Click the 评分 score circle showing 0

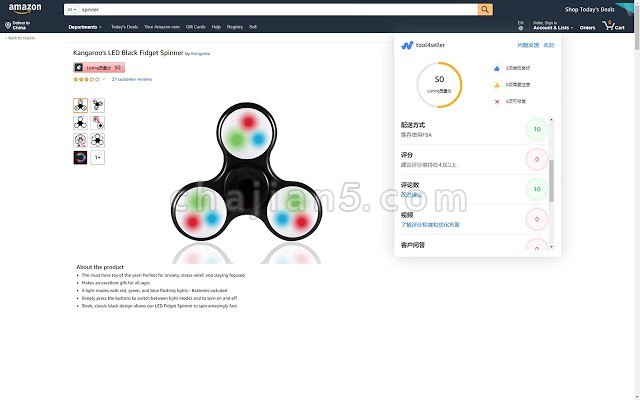(x=537, y=159)
